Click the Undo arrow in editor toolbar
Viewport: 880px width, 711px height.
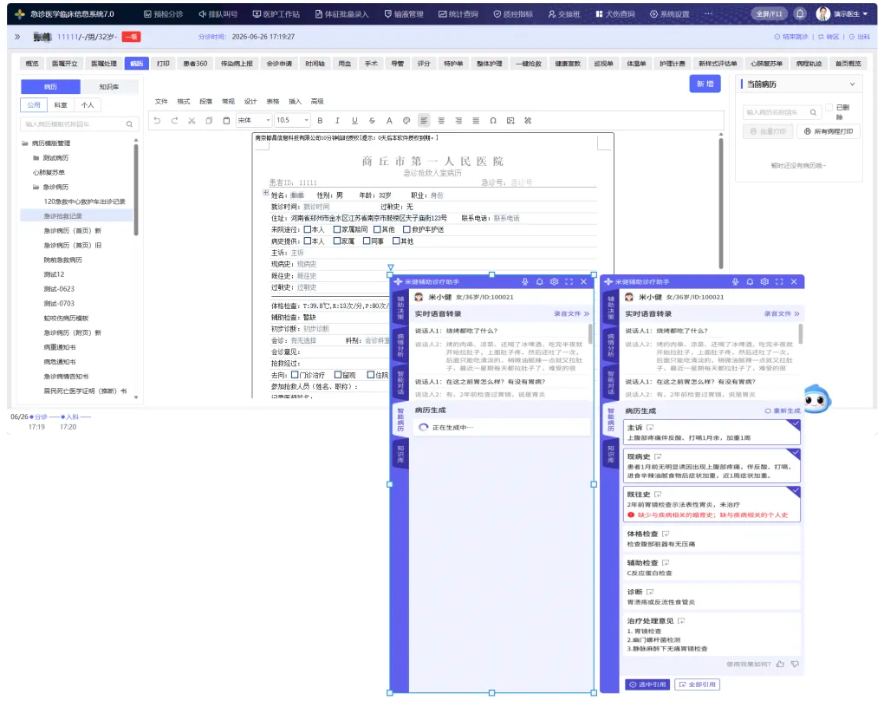(157, 121)
